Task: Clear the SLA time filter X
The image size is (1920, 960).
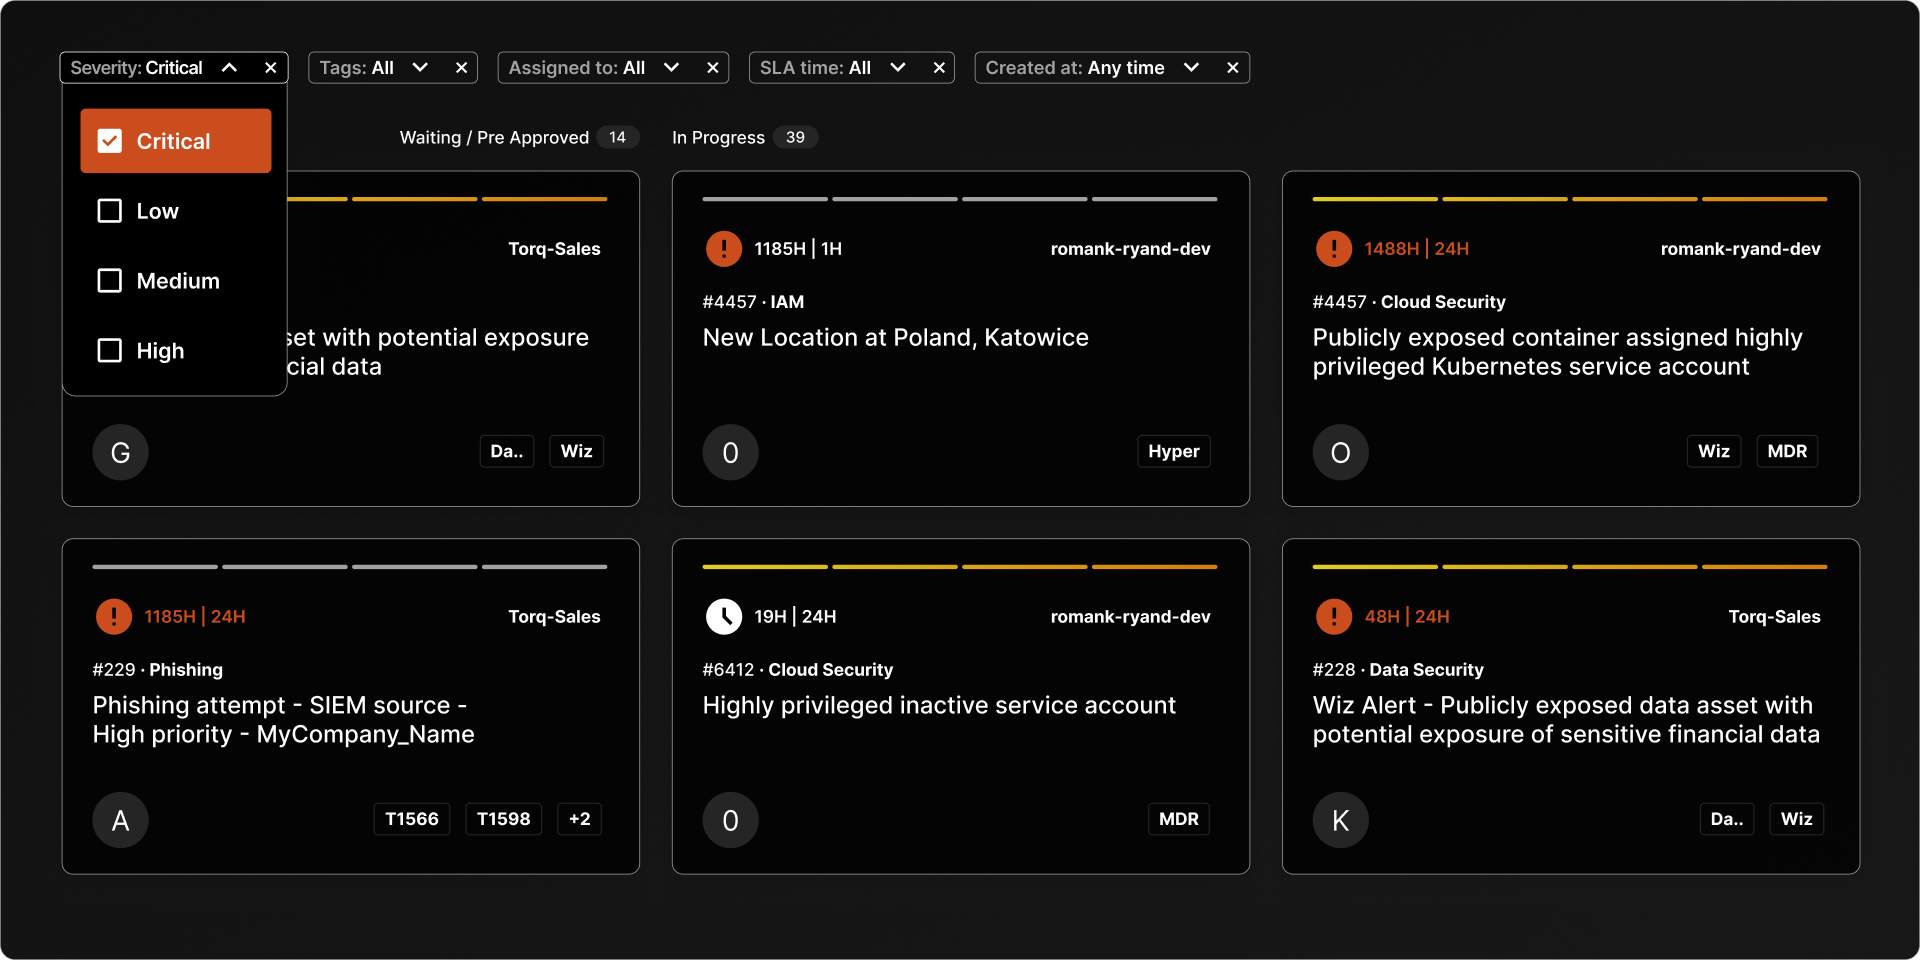Action: click(x=939, y=68)
